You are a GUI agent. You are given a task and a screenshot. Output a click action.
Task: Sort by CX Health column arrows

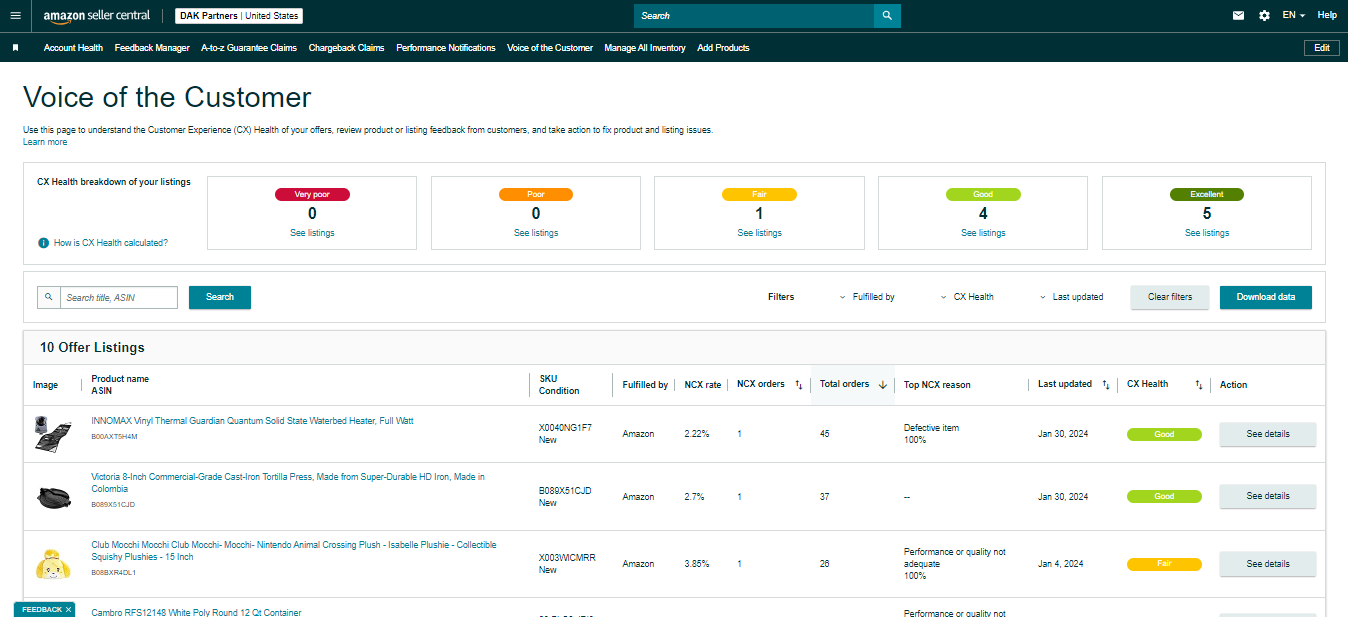(x=1199, y=385)
